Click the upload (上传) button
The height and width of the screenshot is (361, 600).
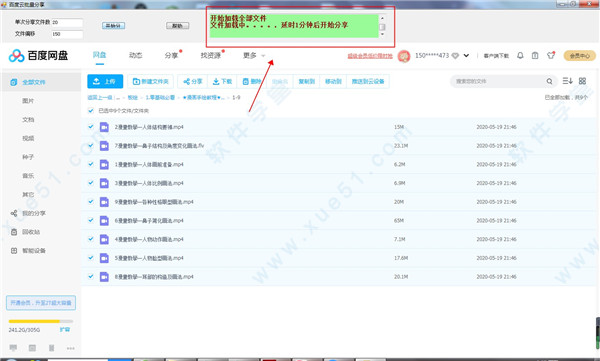point(105,81)
